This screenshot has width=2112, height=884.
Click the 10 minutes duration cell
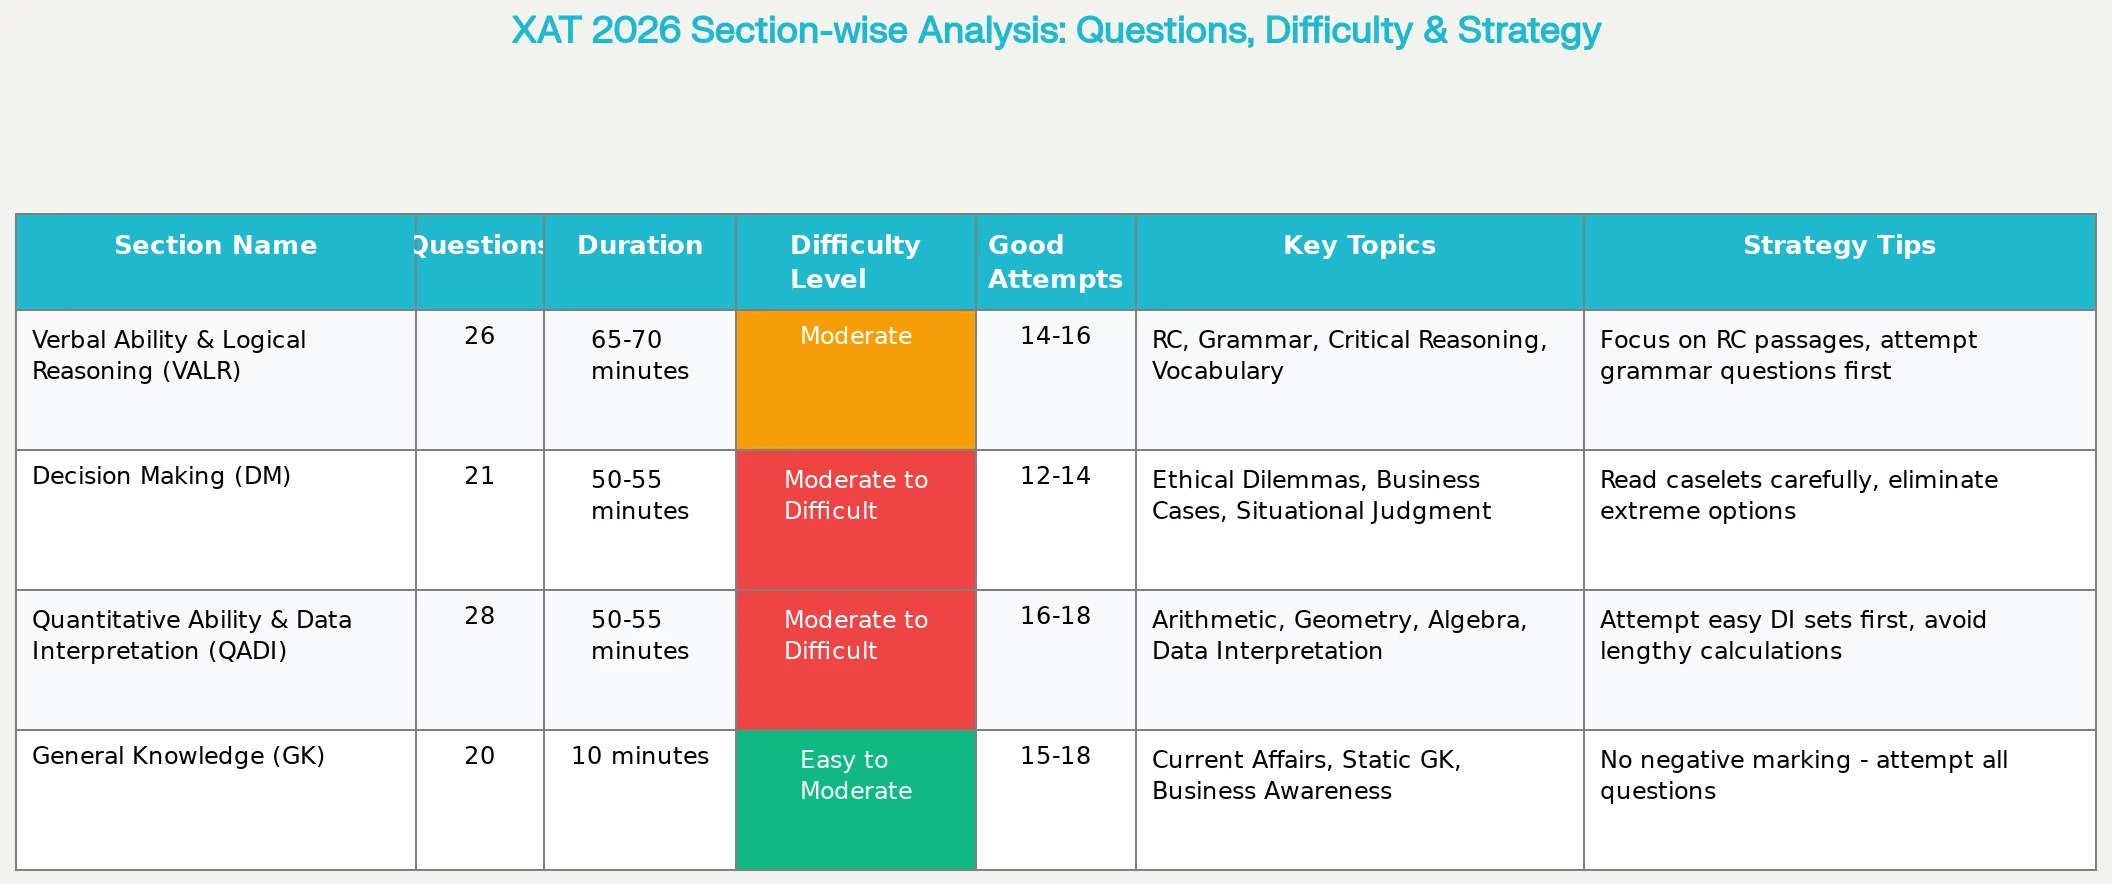pos(640,756)
